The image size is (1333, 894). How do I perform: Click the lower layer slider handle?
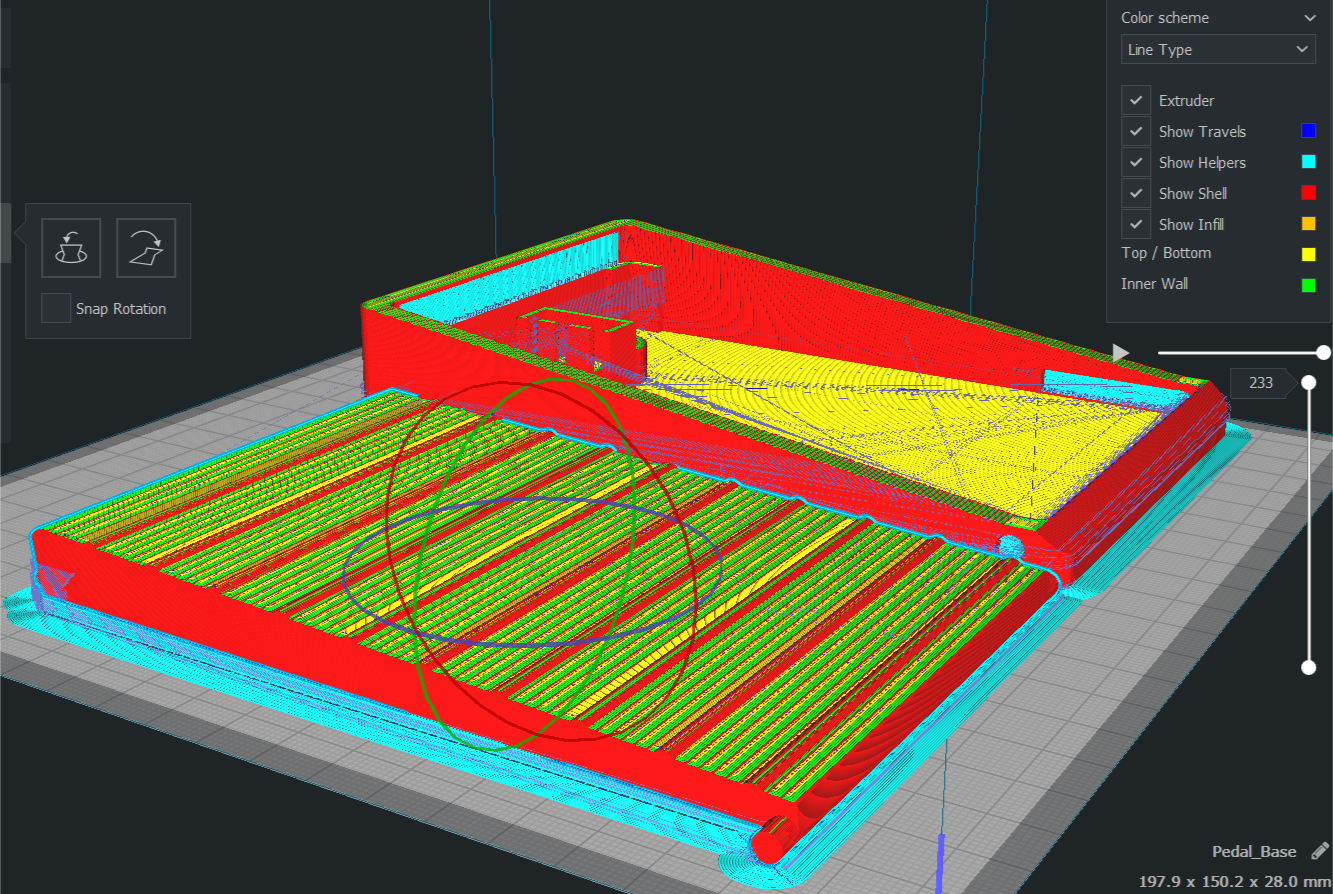point(1308,667)
